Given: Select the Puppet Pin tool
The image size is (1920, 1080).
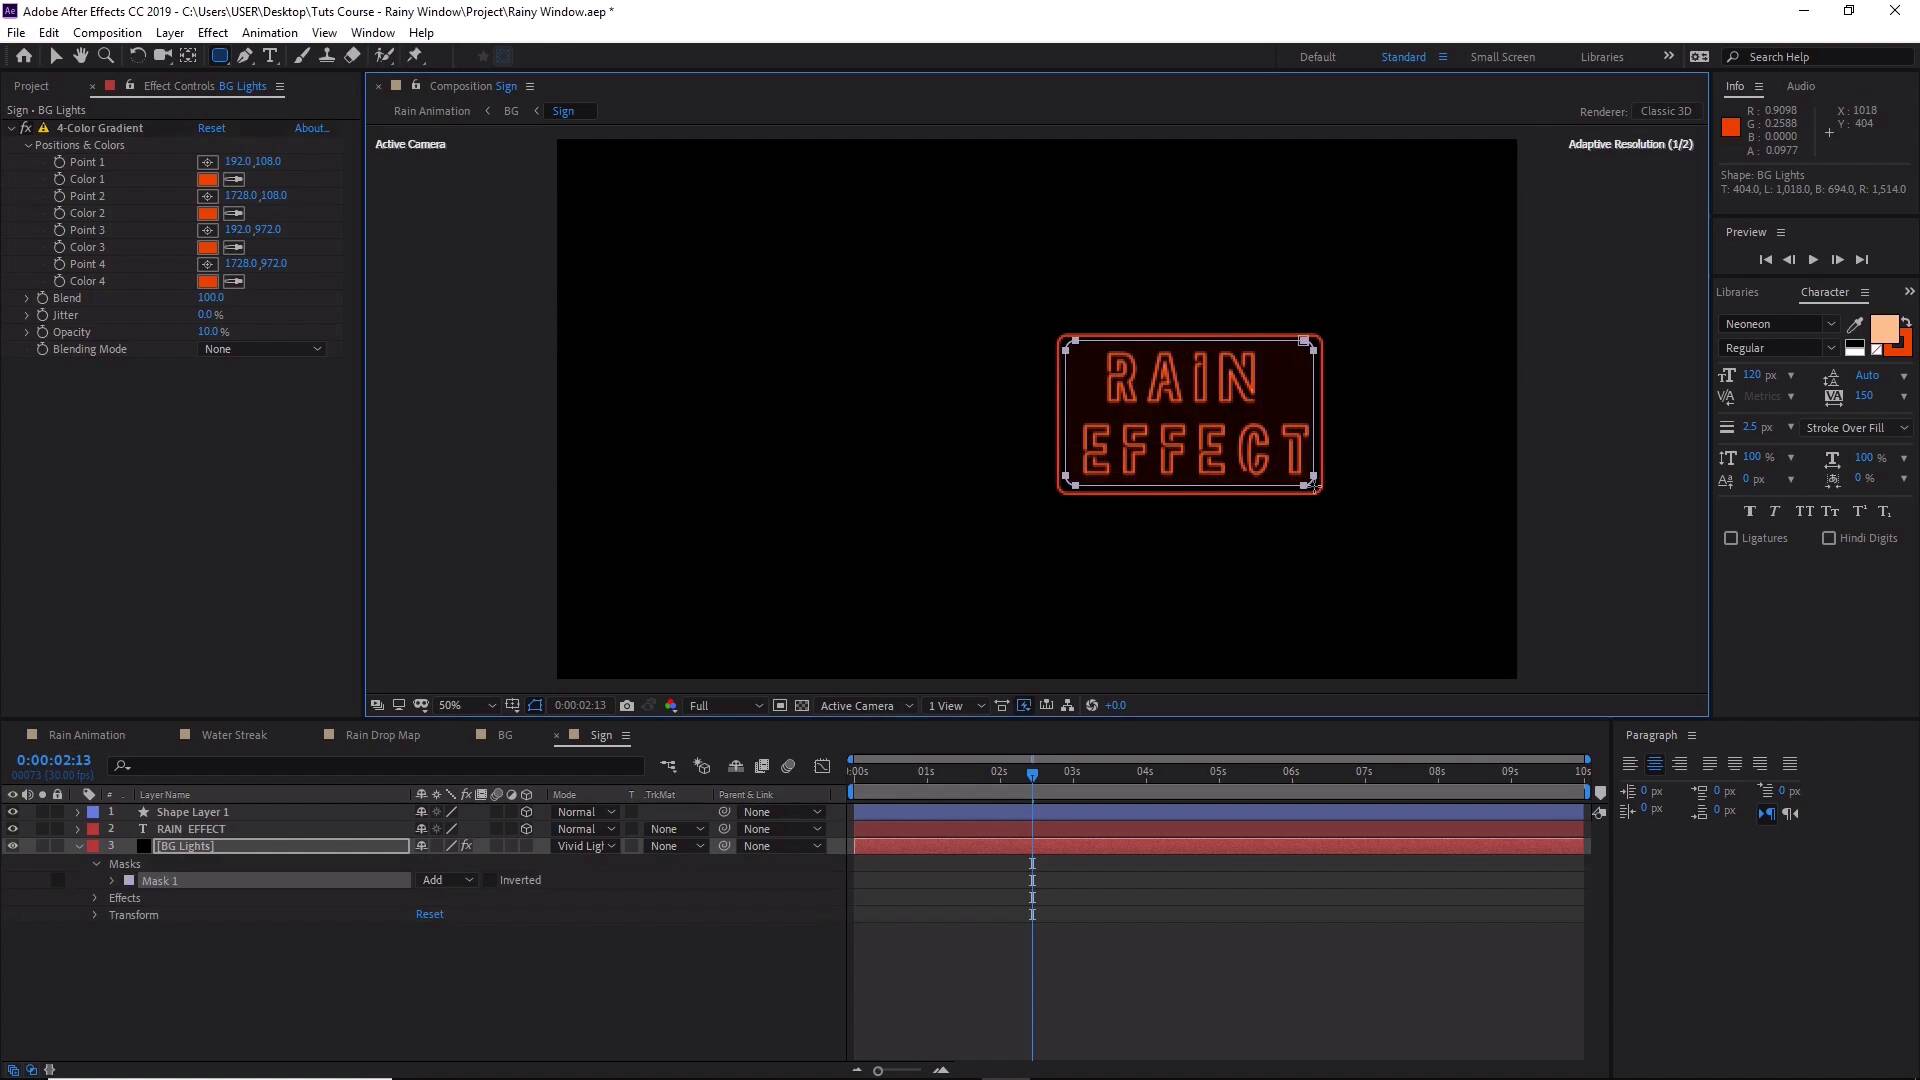Looking at the screenshot, I should pyautogui.click(x=415, y=56).
